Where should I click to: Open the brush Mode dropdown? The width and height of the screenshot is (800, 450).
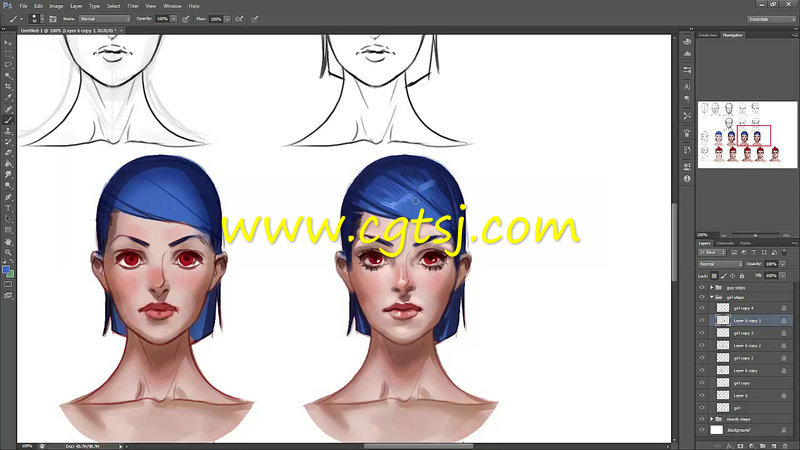click(105, 19)
